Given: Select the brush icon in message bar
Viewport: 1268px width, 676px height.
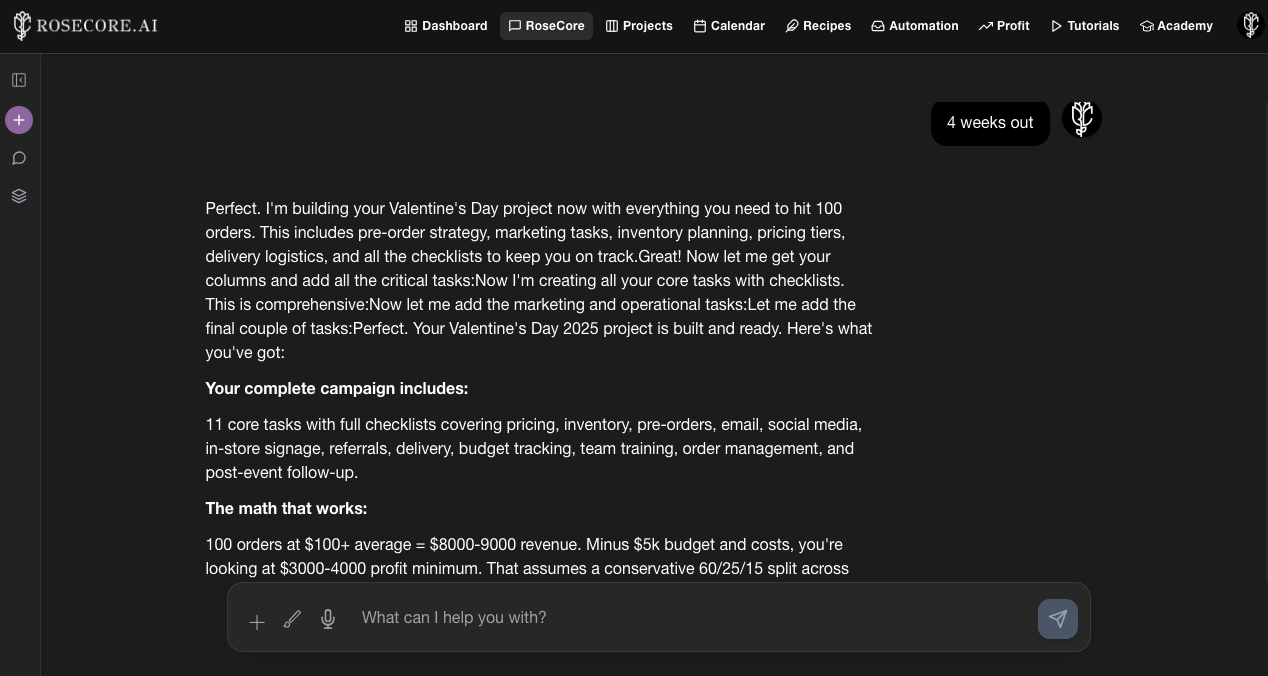Looking at the screenshot, I should [x=292, y=620].
